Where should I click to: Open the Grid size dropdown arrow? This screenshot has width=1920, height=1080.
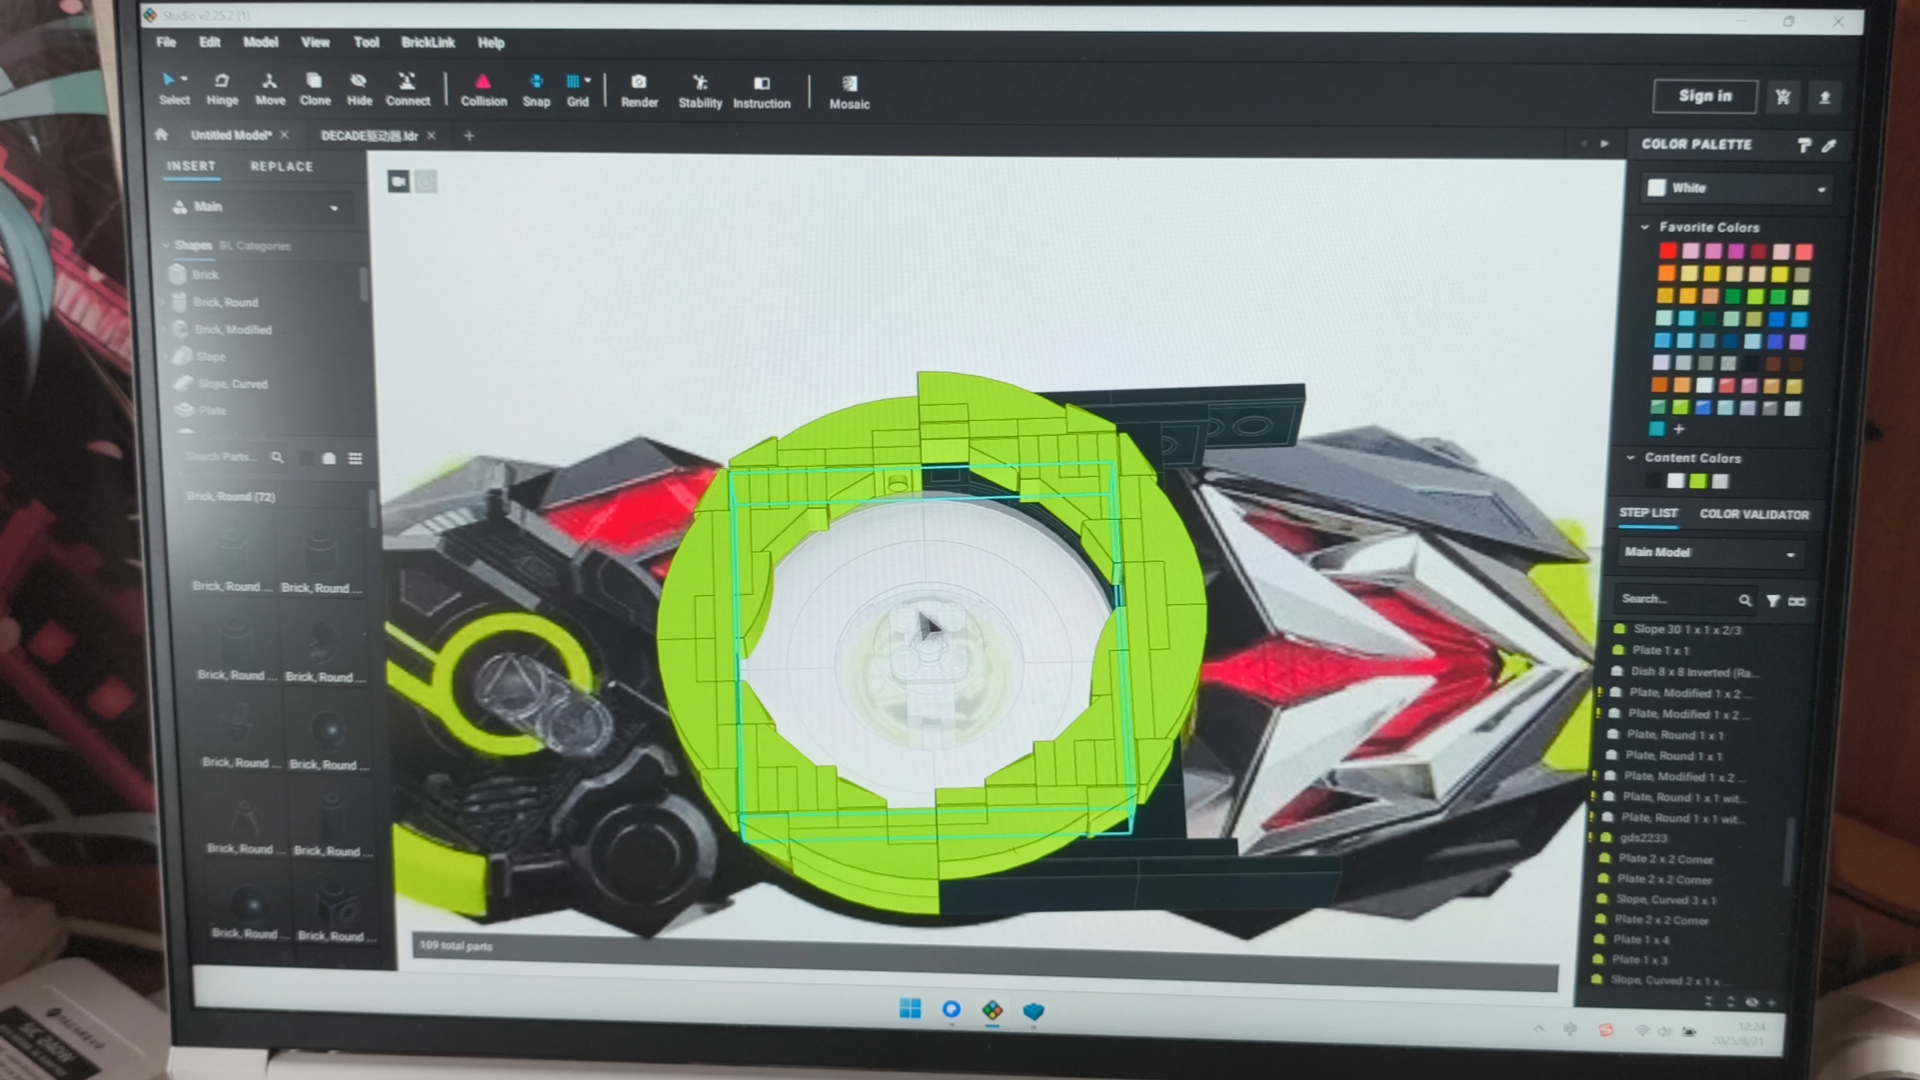(x=587, y=80)
